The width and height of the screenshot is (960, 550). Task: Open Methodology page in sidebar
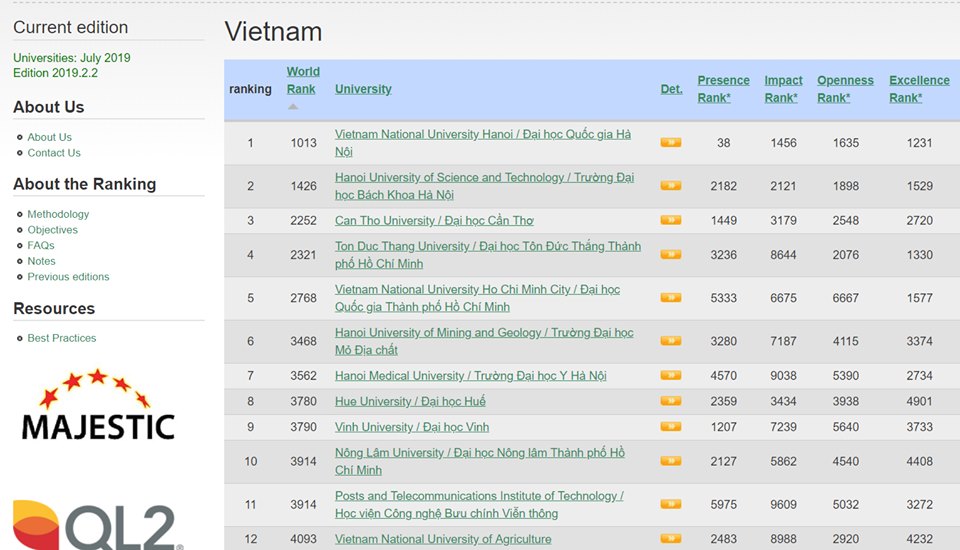[58, 214]
